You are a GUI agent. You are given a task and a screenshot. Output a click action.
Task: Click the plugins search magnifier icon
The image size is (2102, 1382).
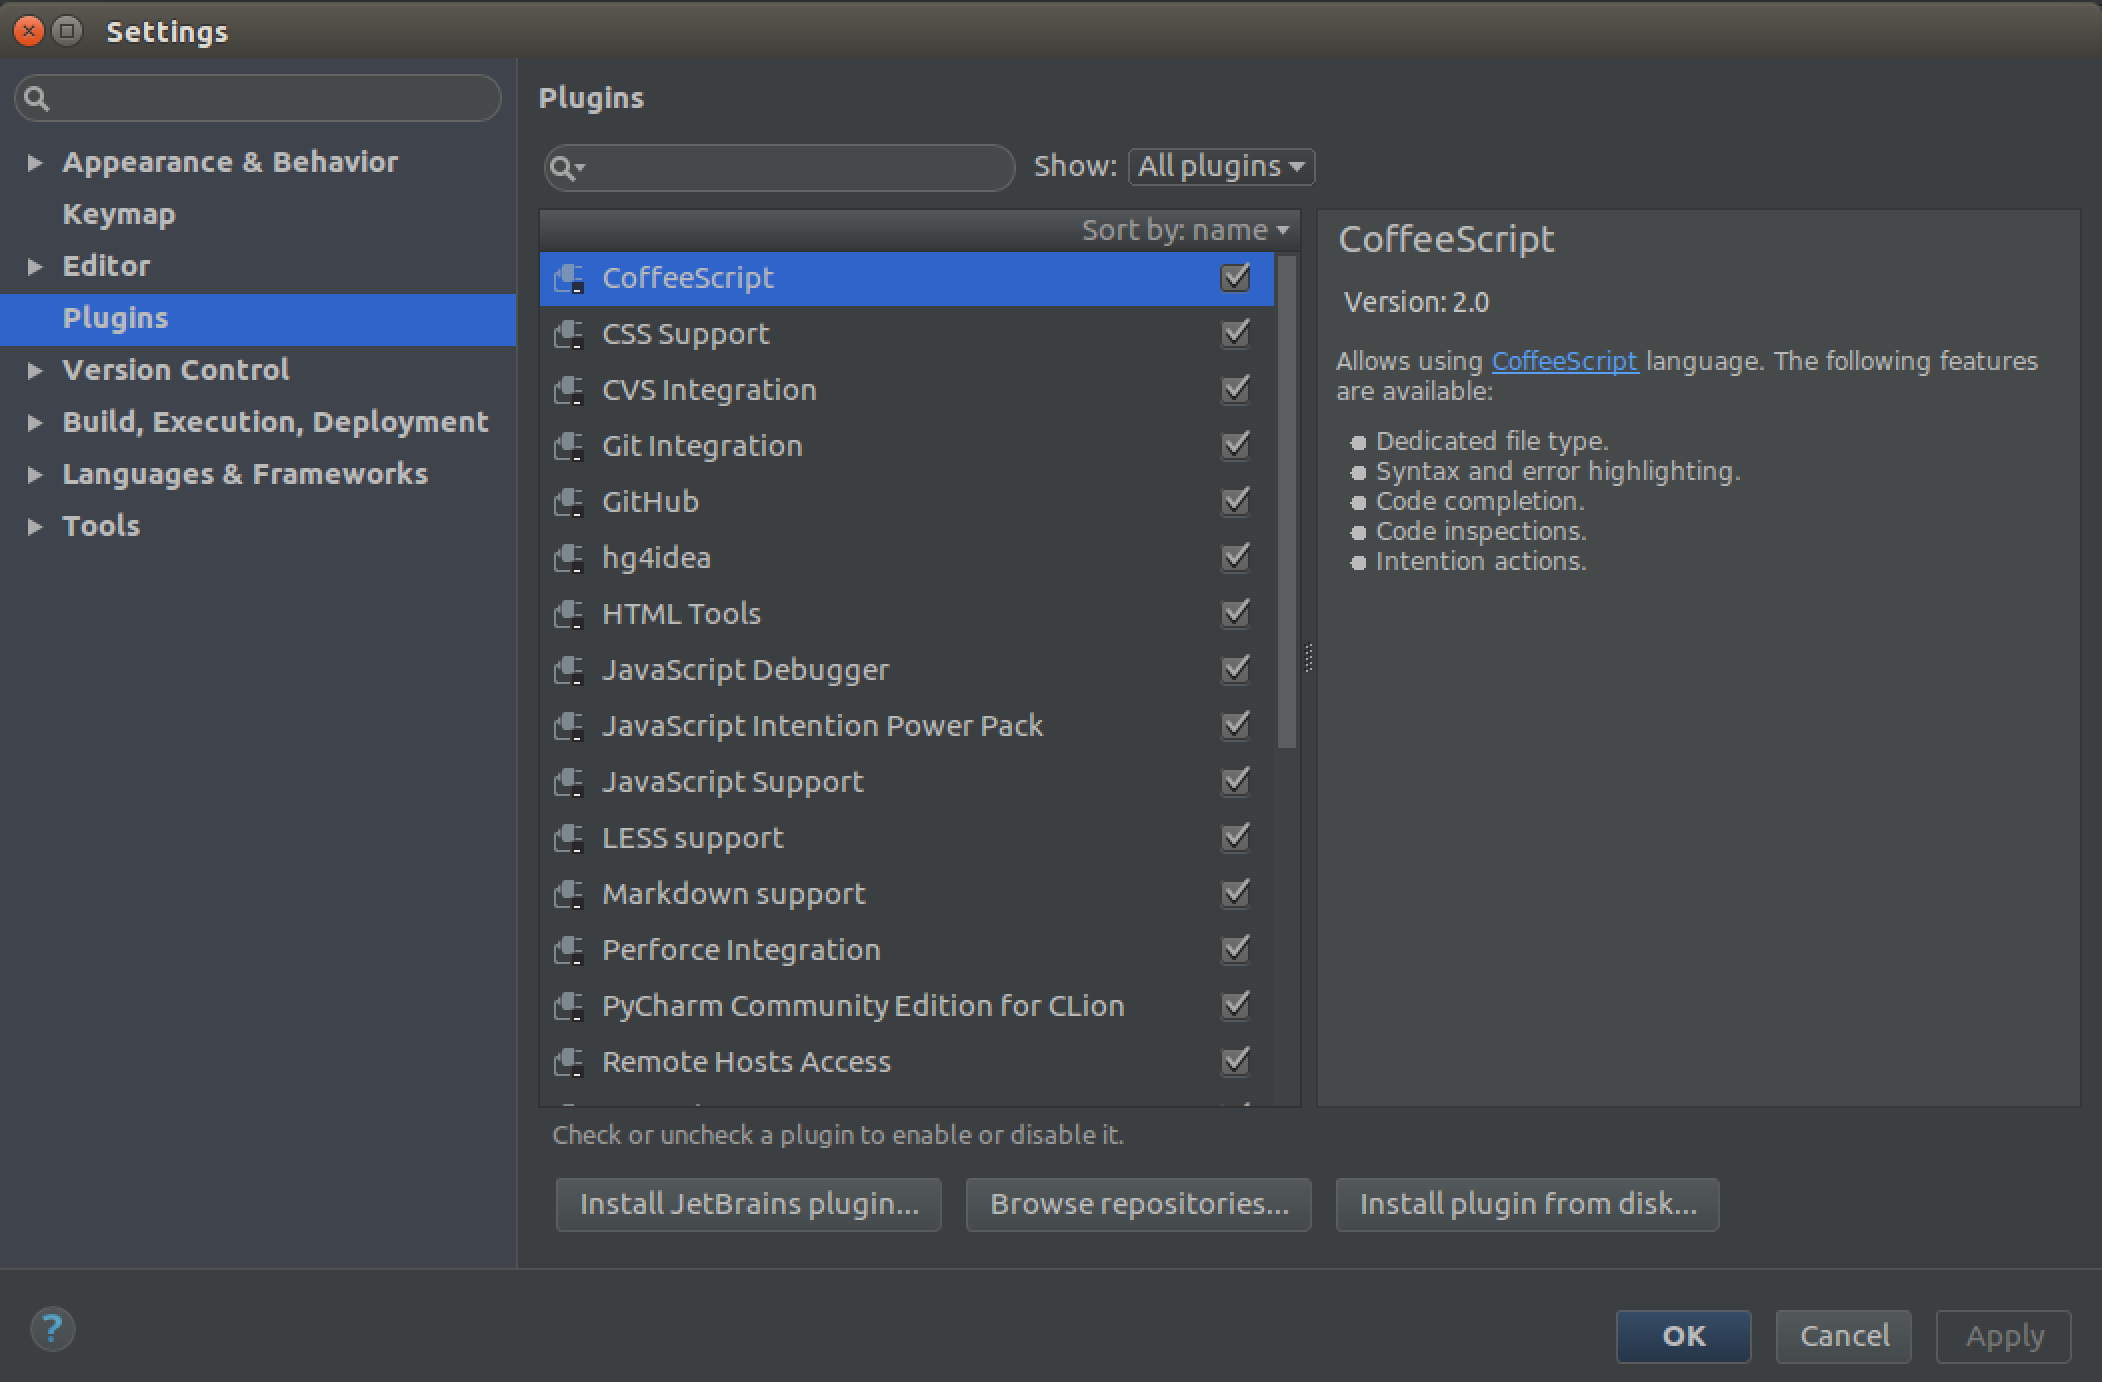click(x=566, y=168)
